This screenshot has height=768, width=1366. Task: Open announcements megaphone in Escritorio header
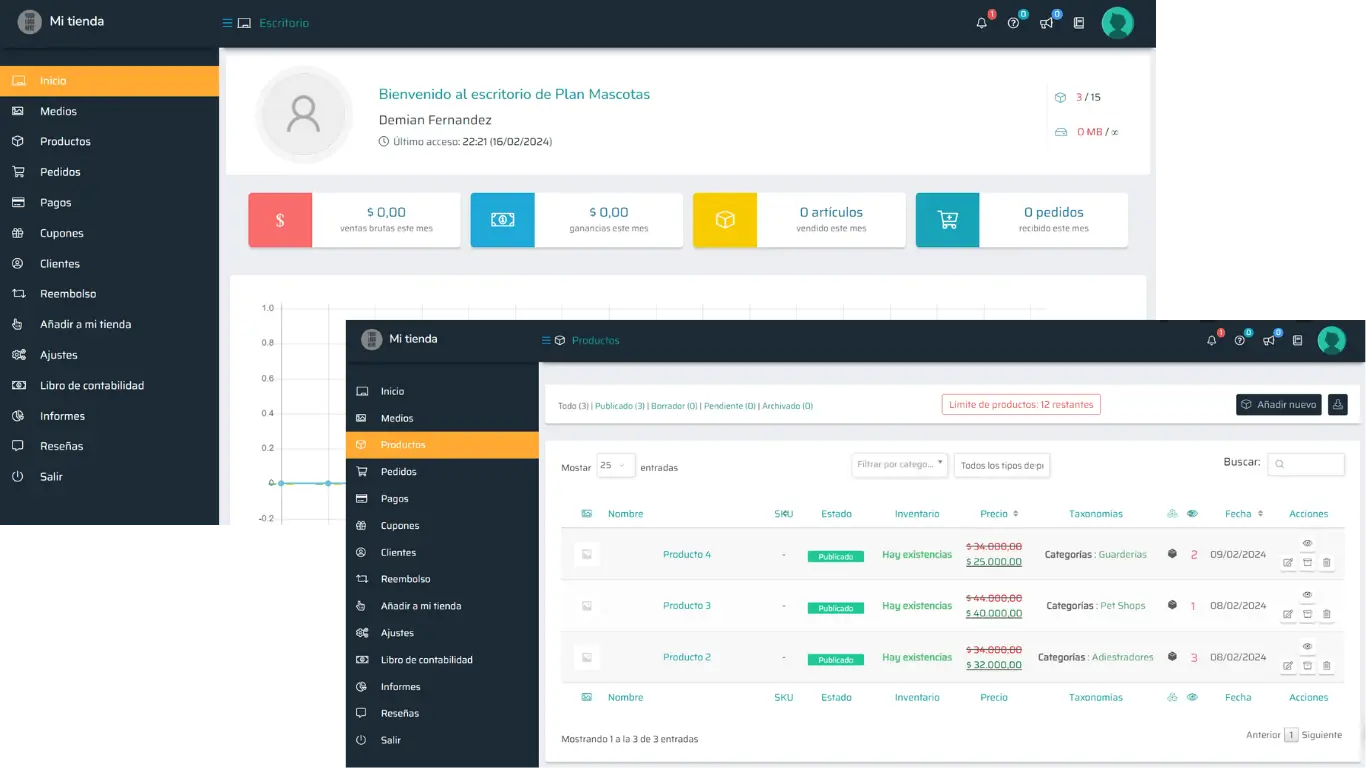1046,23
